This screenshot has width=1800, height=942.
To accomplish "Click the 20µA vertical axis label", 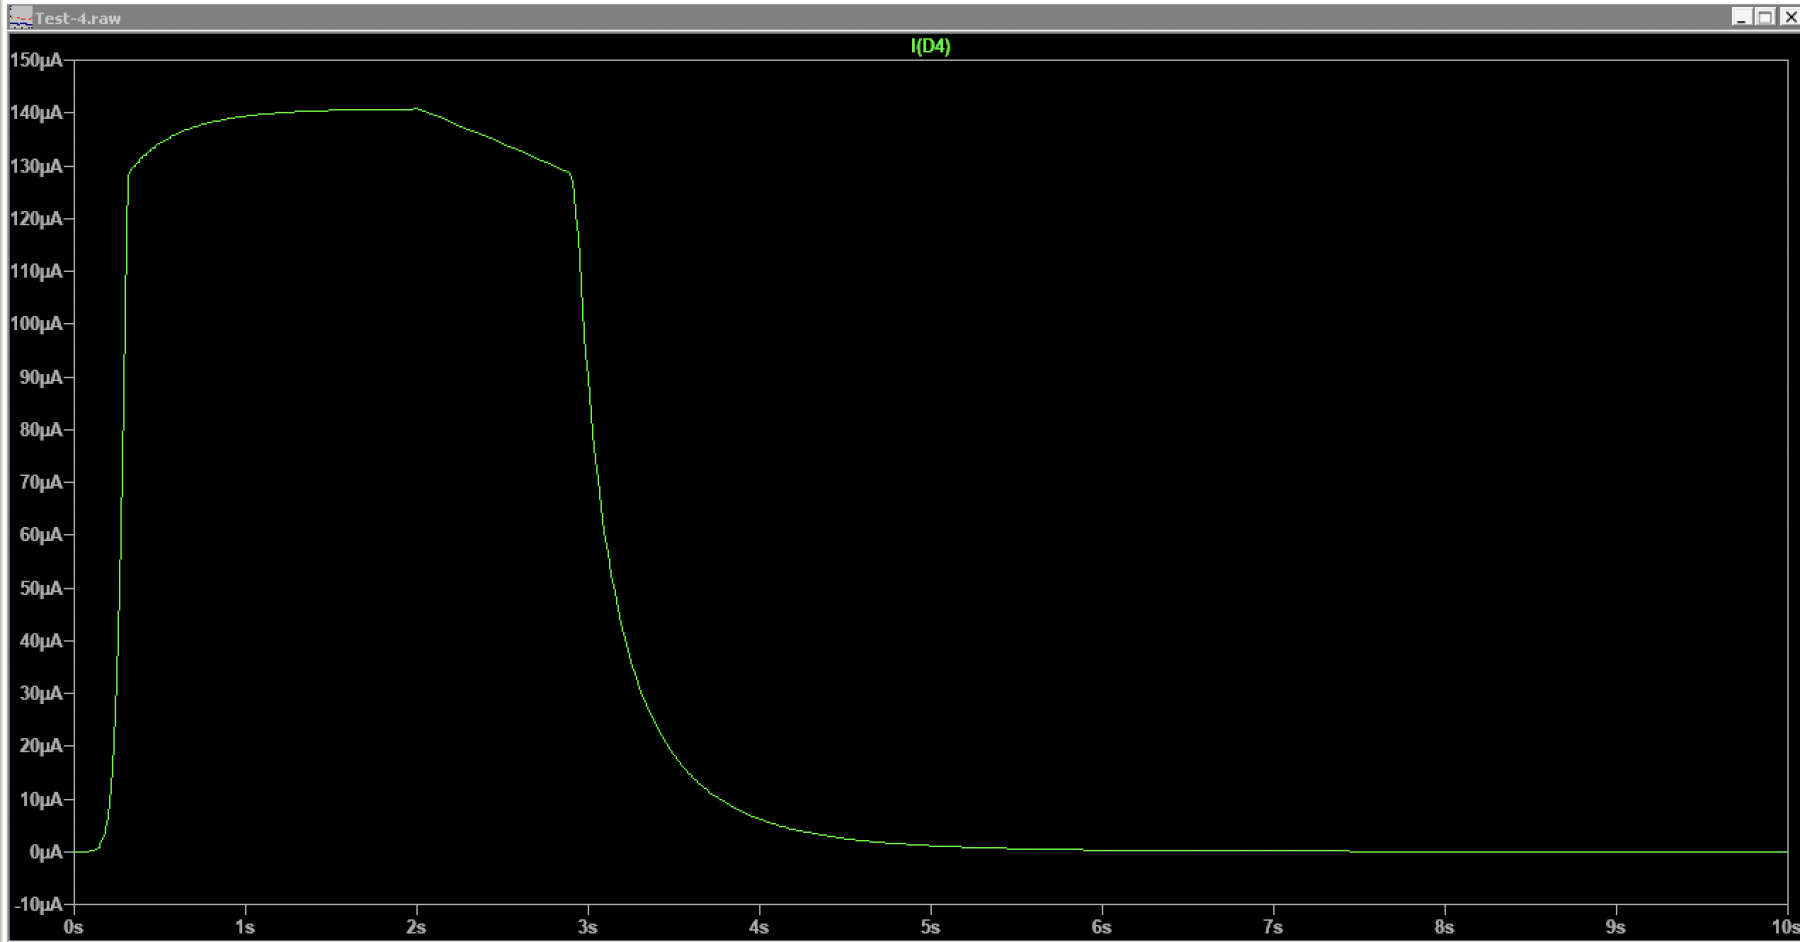I will pos(41,746).
